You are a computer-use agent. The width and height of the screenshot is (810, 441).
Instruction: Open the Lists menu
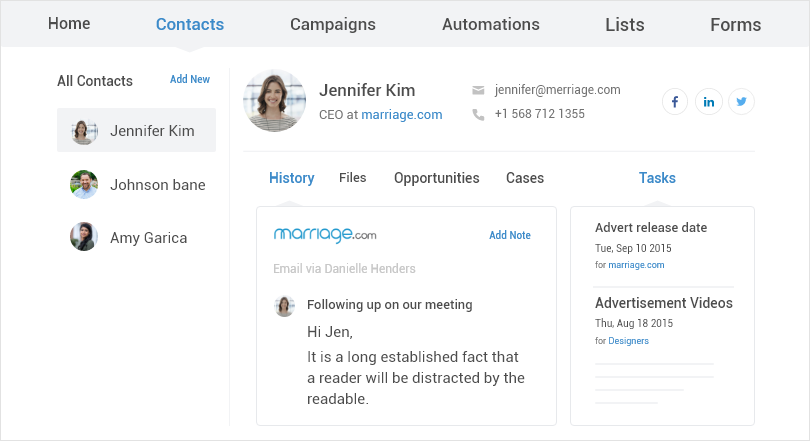pos(625,25)
